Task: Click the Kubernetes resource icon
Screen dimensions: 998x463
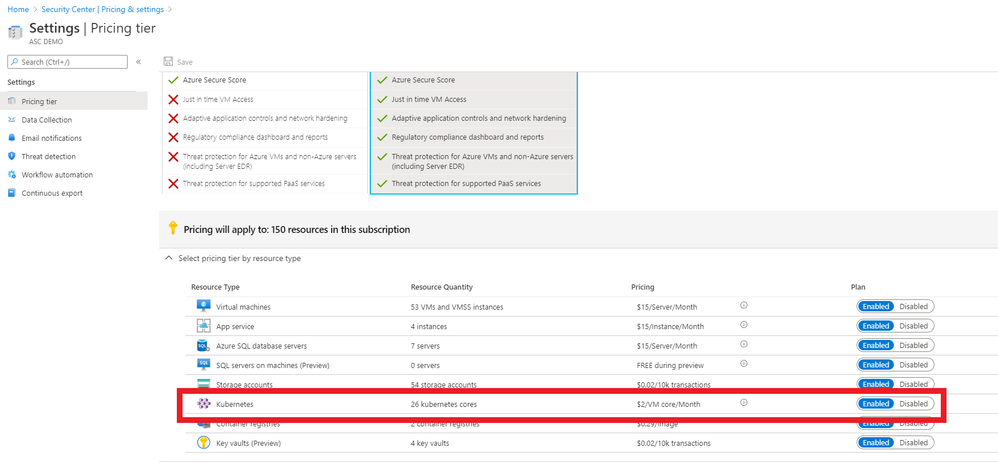Action: 203,403
